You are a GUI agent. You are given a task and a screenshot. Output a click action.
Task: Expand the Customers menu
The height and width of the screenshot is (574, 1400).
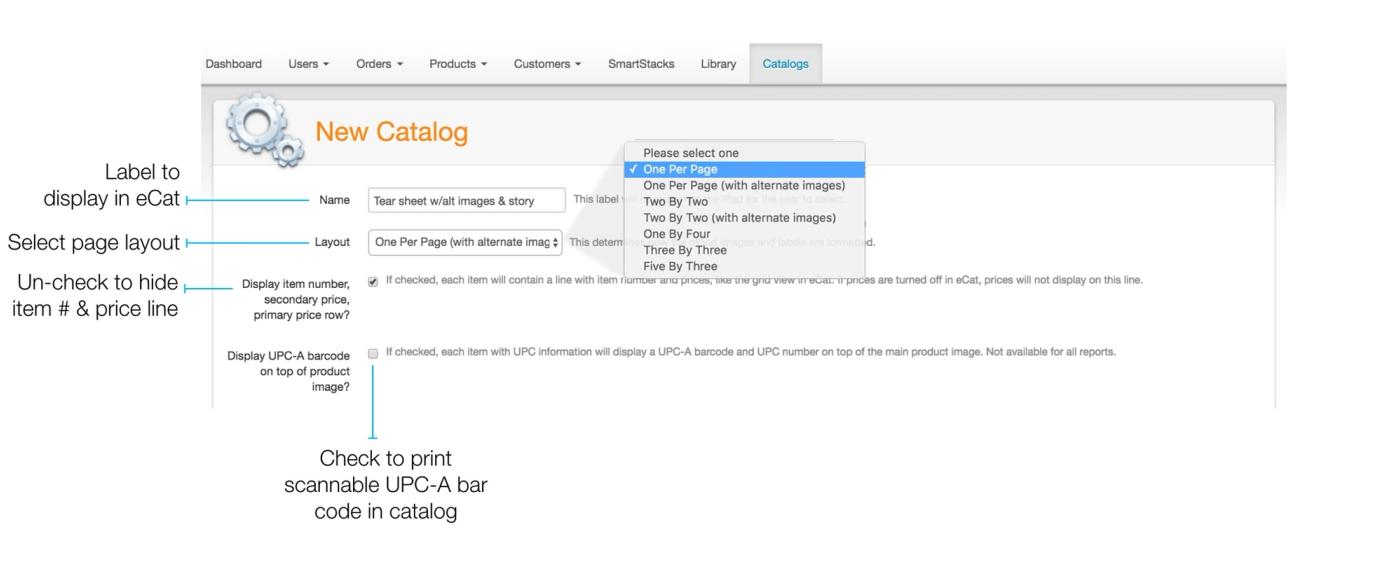click(547, 64)
